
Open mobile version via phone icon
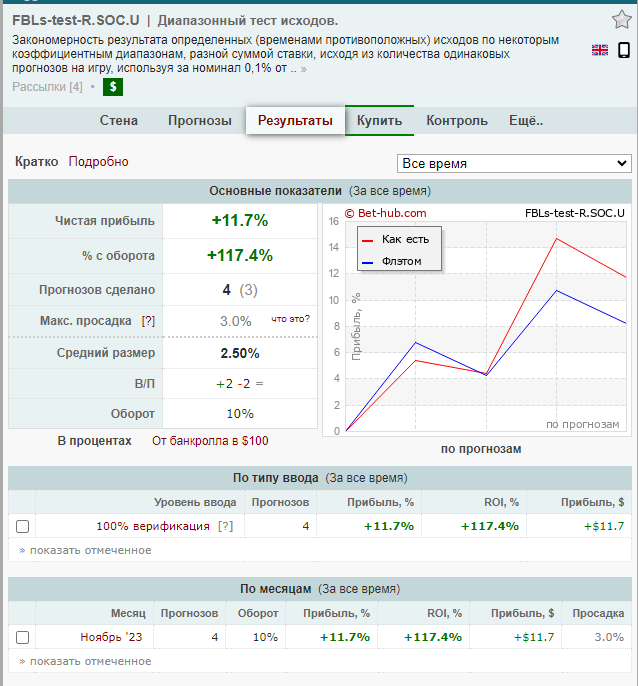click(x=624, y=50)
